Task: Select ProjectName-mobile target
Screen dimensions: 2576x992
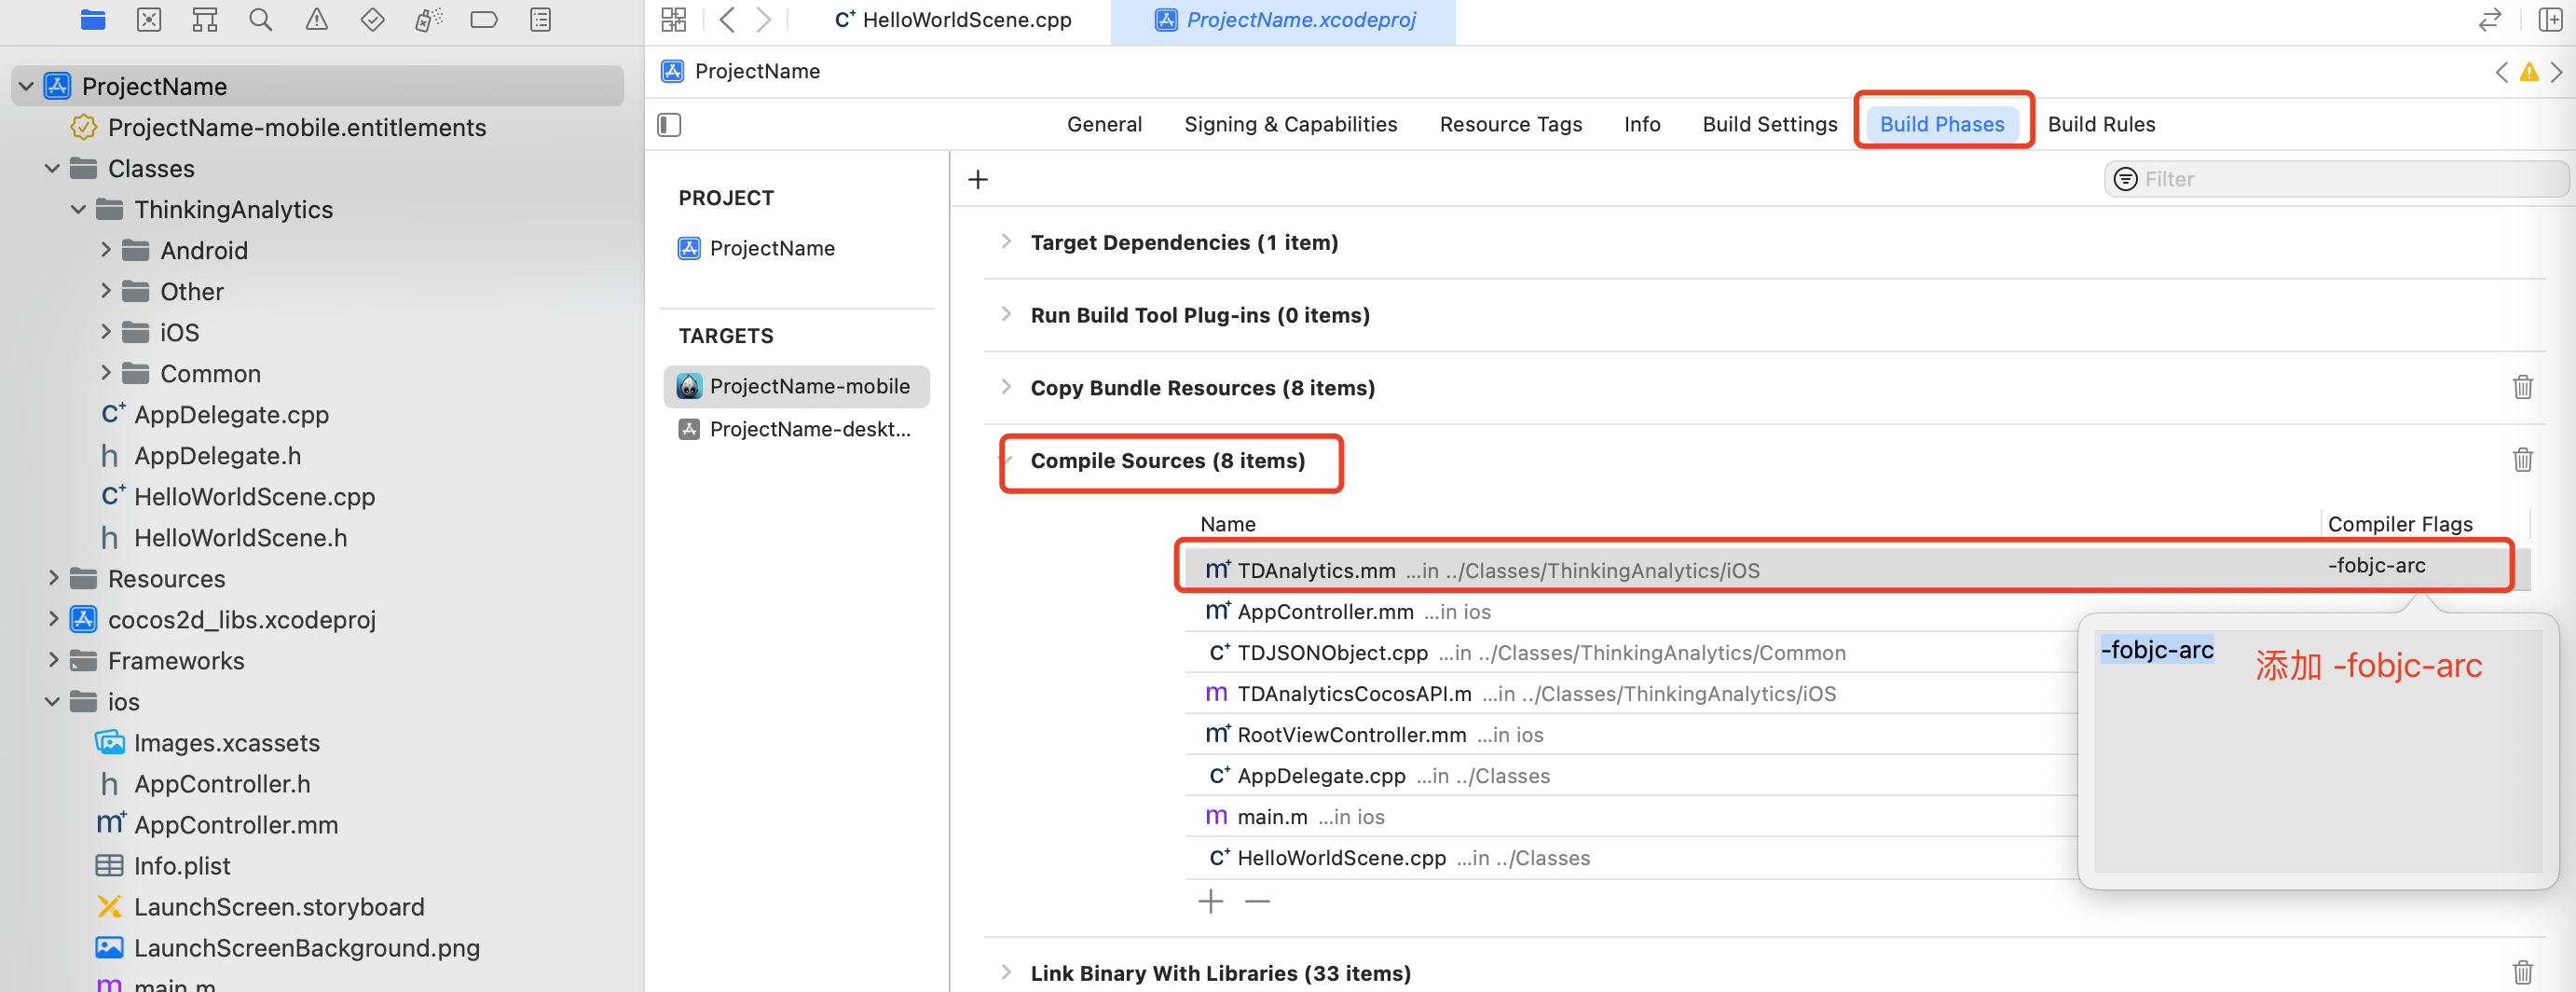Action: [x=796, y=387]
